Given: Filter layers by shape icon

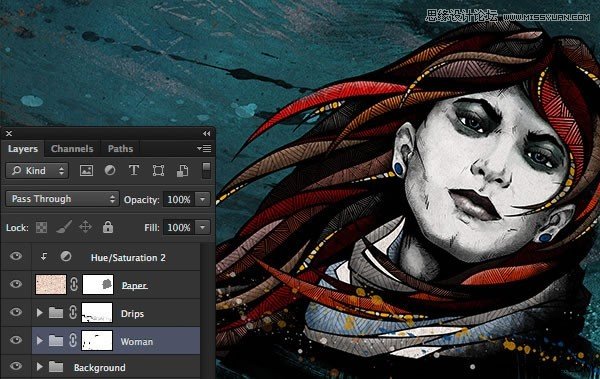Looking at the screenshot, I should [158, 170].
